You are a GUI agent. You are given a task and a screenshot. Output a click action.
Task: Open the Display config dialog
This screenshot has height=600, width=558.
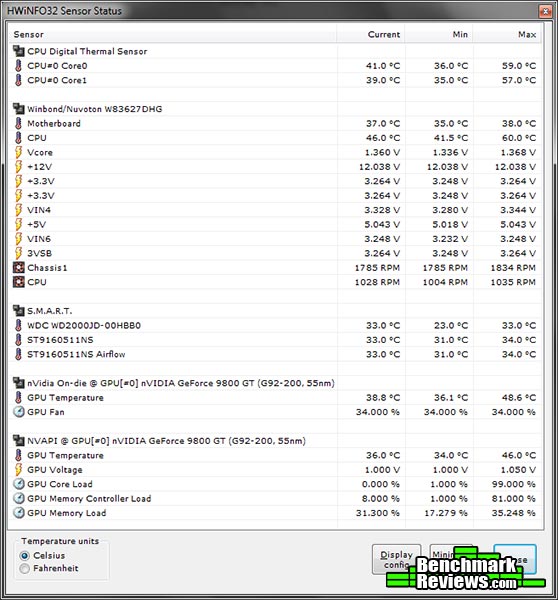[x=396, y=559]
